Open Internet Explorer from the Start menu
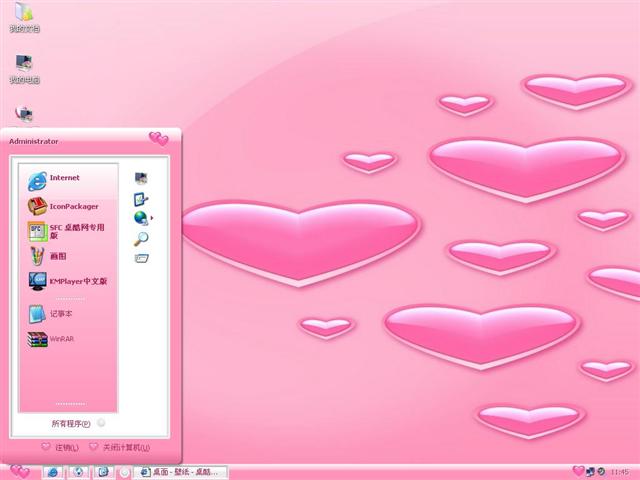The height and width of the screenshot is (480, 640). tap(65, 179)
